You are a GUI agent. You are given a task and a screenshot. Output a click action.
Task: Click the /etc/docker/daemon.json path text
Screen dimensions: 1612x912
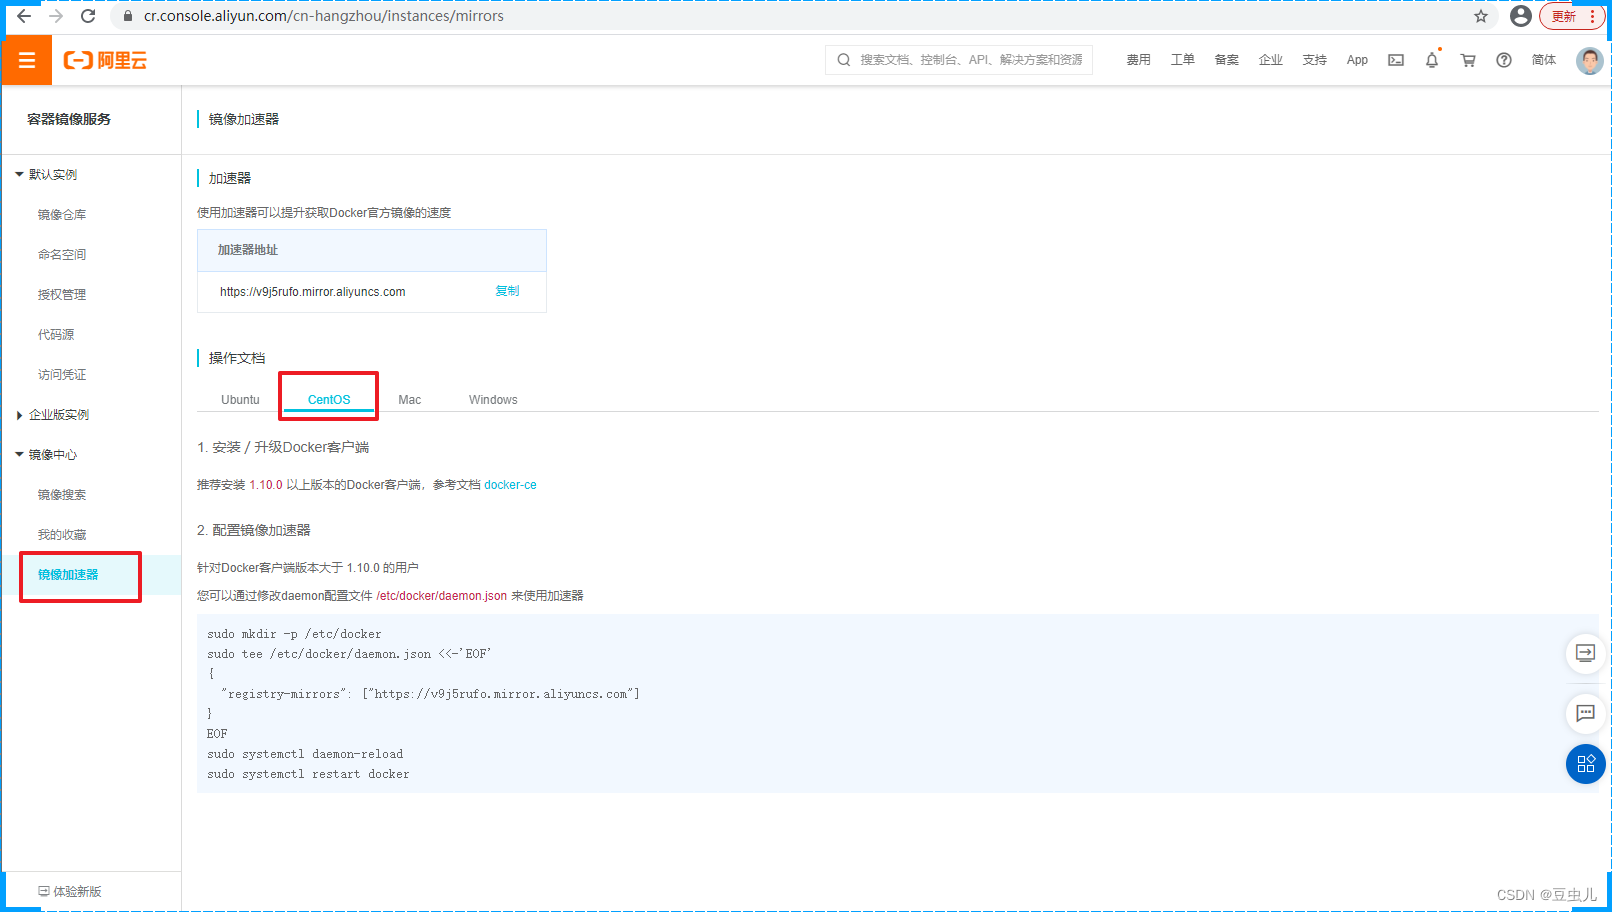[441, 596]
